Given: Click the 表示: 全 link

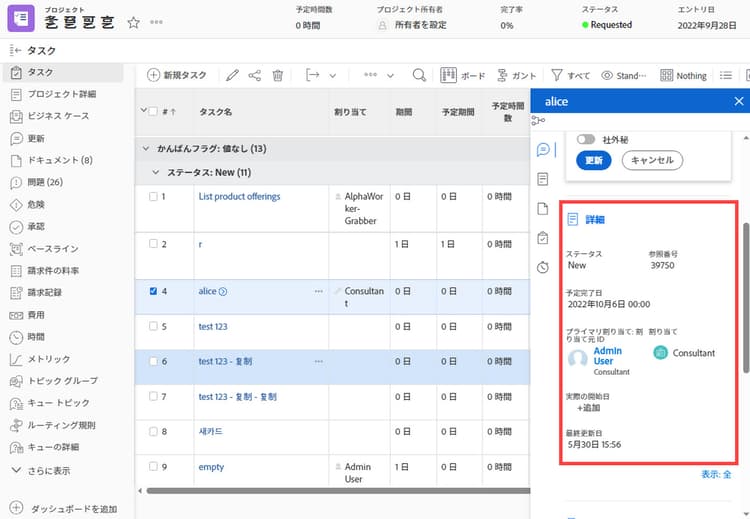Looking at the screenshot, I should point(716,474).
